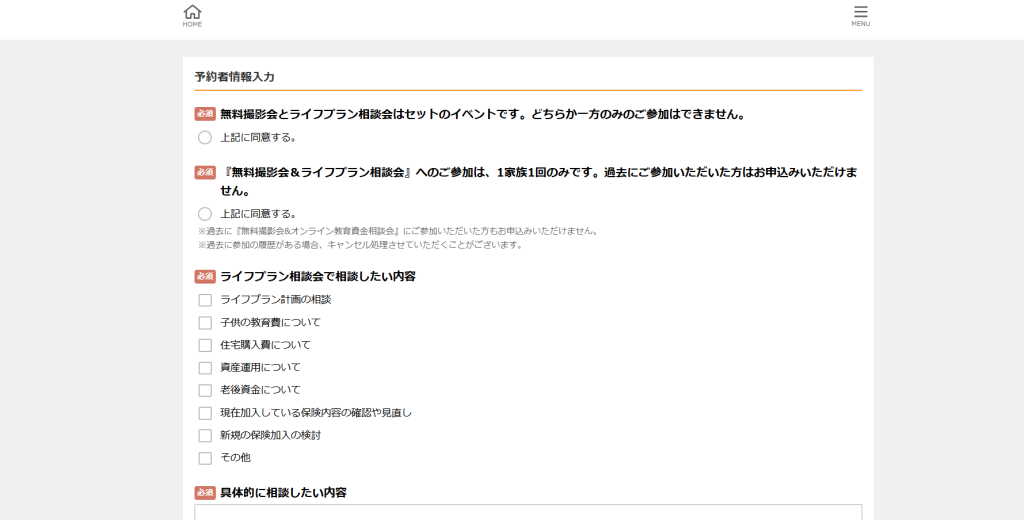
Task: Check the 新規の保険加入の検討 checkbox
Action: click(205, 436)
